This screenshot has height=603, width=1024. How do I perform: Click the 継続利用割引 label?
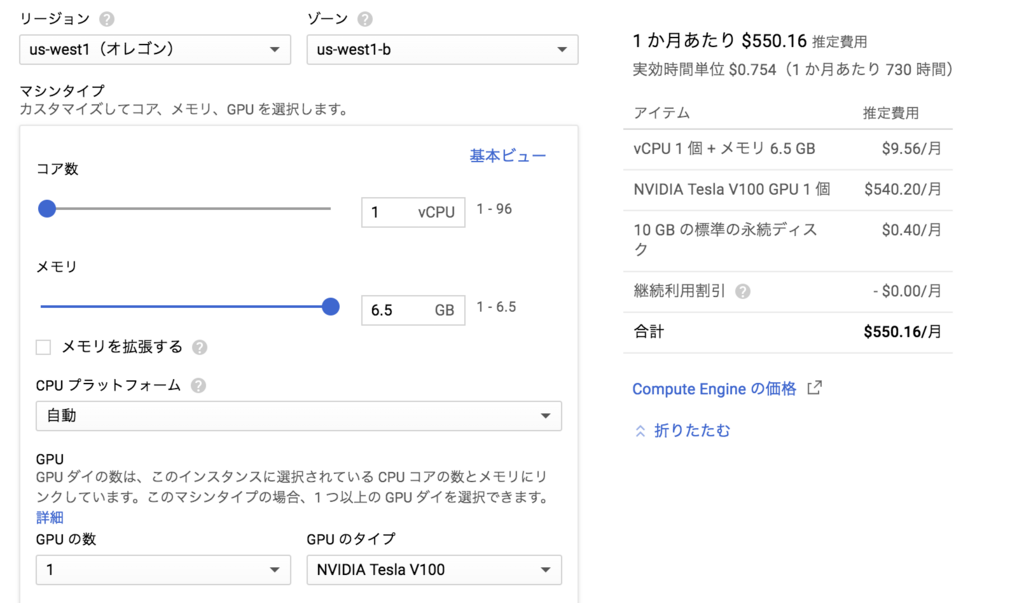pos(679,291)
